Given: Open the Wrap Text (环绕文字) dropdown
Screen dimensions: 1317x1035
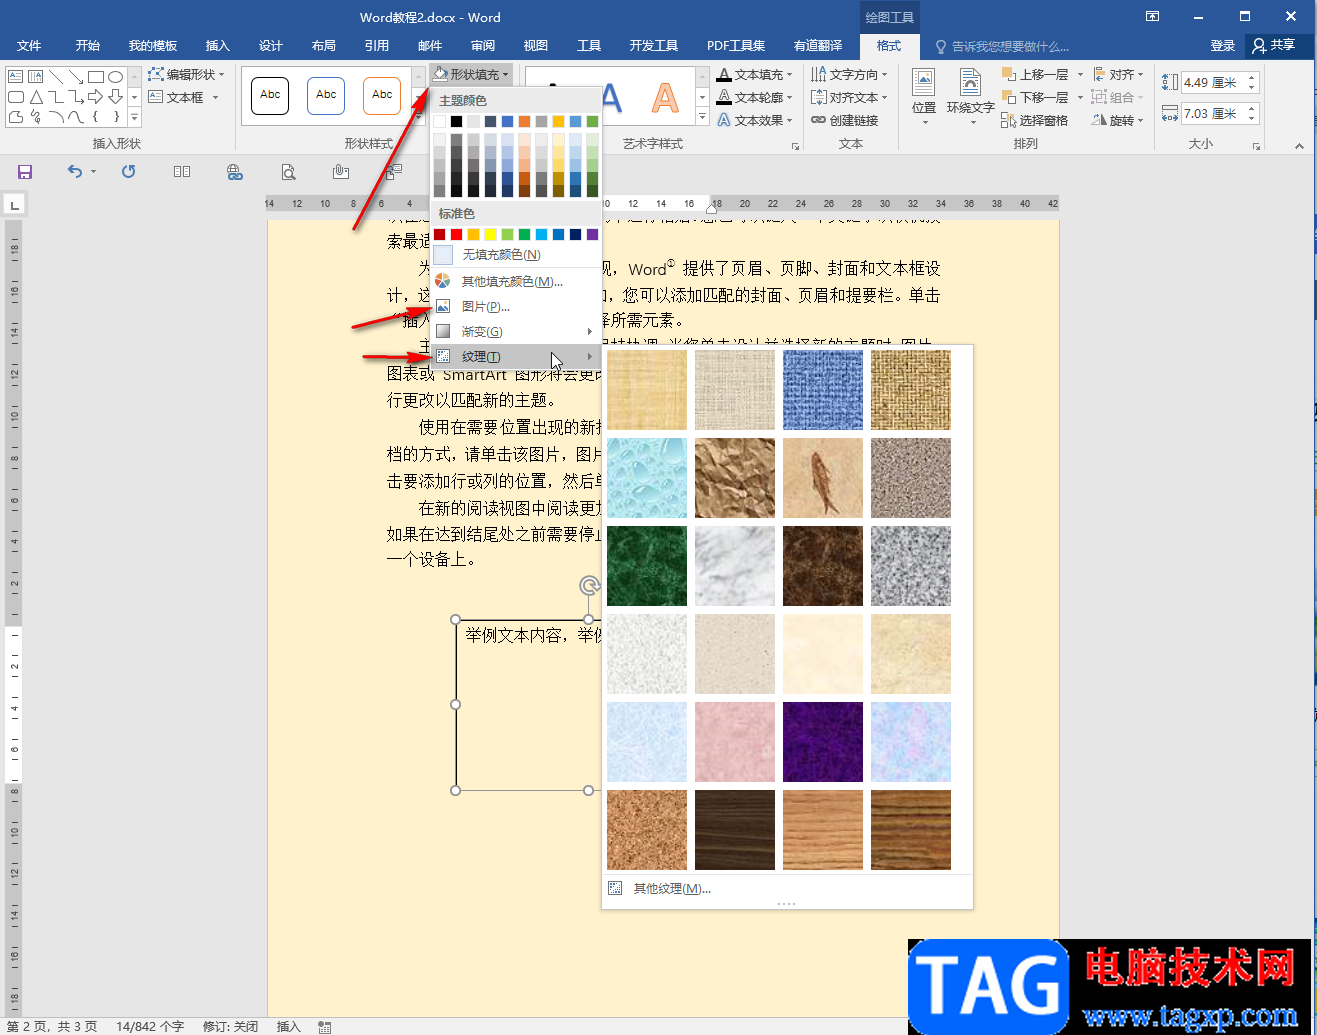Looking at the screenshot, I should (970, 97).
